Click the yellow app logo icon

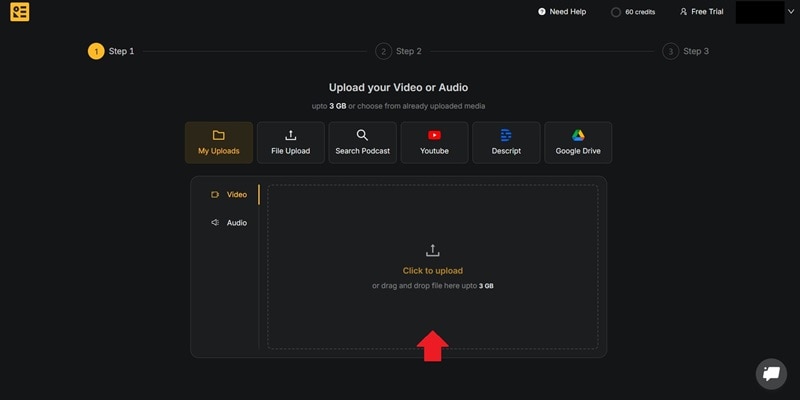(20, 12)
